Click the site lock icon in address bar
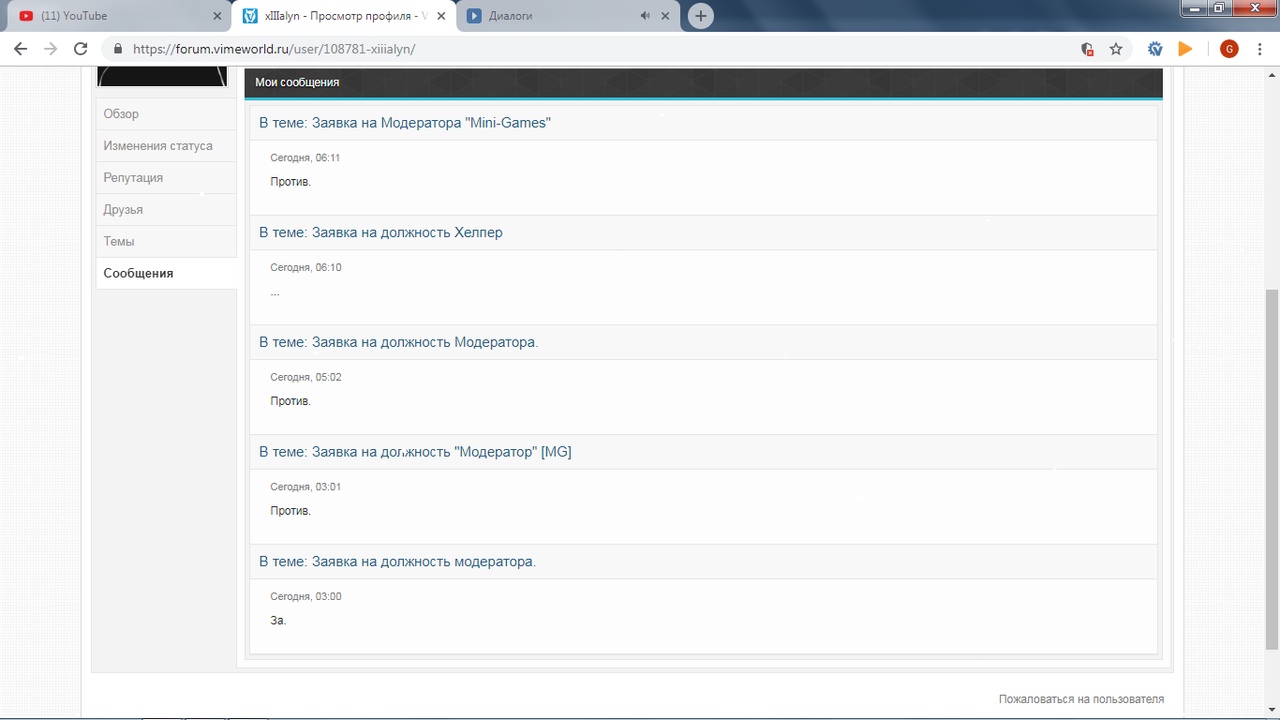1280x720 pixels. 118,49
